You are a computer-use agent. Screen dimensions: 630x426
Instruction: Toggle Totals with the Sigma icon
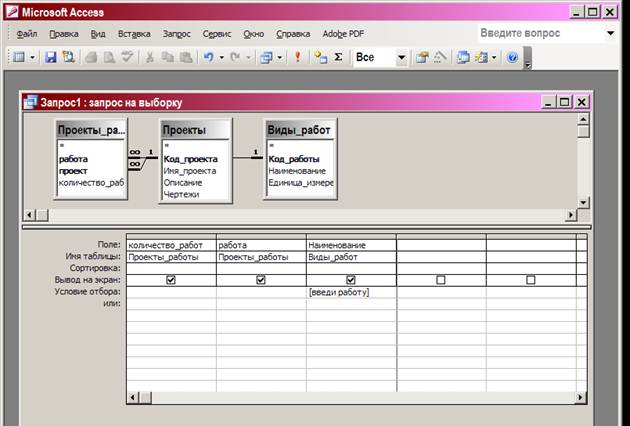(338, 57)
